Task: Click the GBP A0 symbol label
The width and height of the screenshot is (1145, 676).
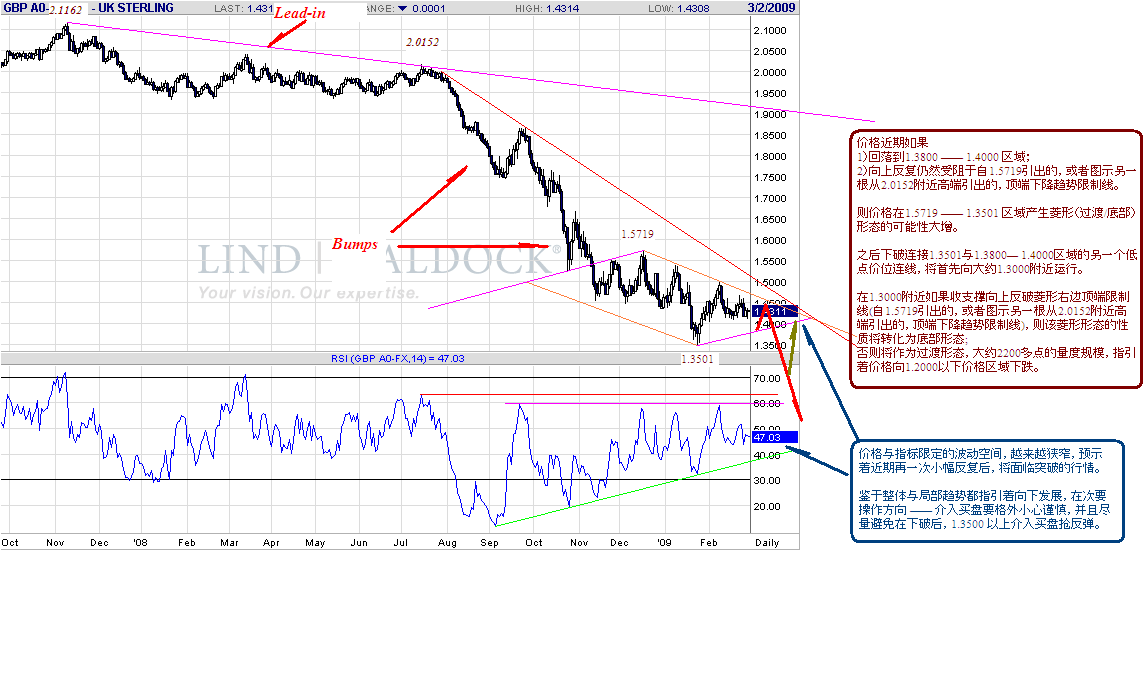Action: click(x=26, y=8)
